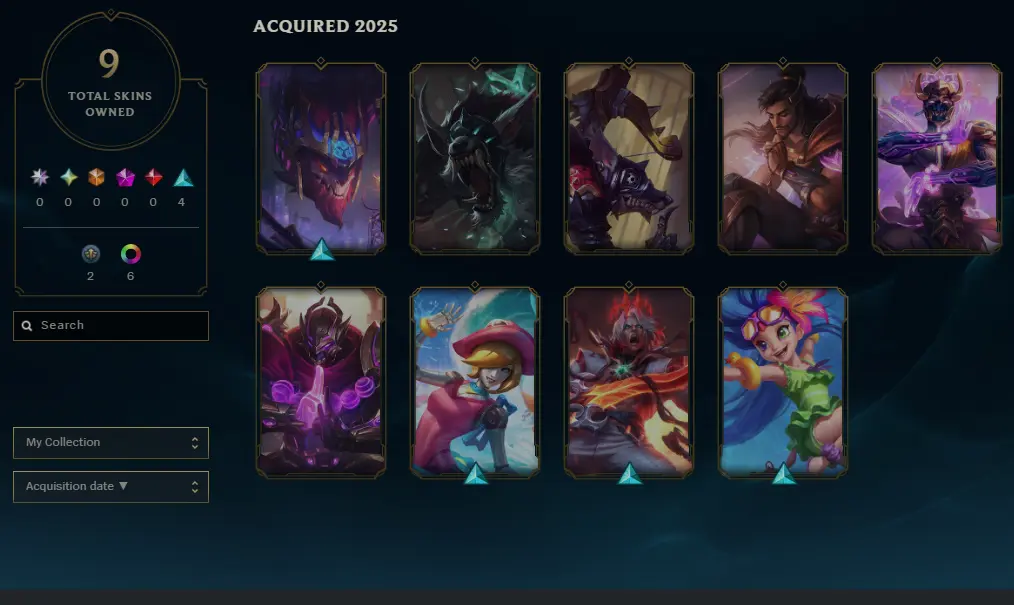Click the 9 Total Skins Owned badge
Screen dimensions: 1014x605
click(x=111, y=80)
